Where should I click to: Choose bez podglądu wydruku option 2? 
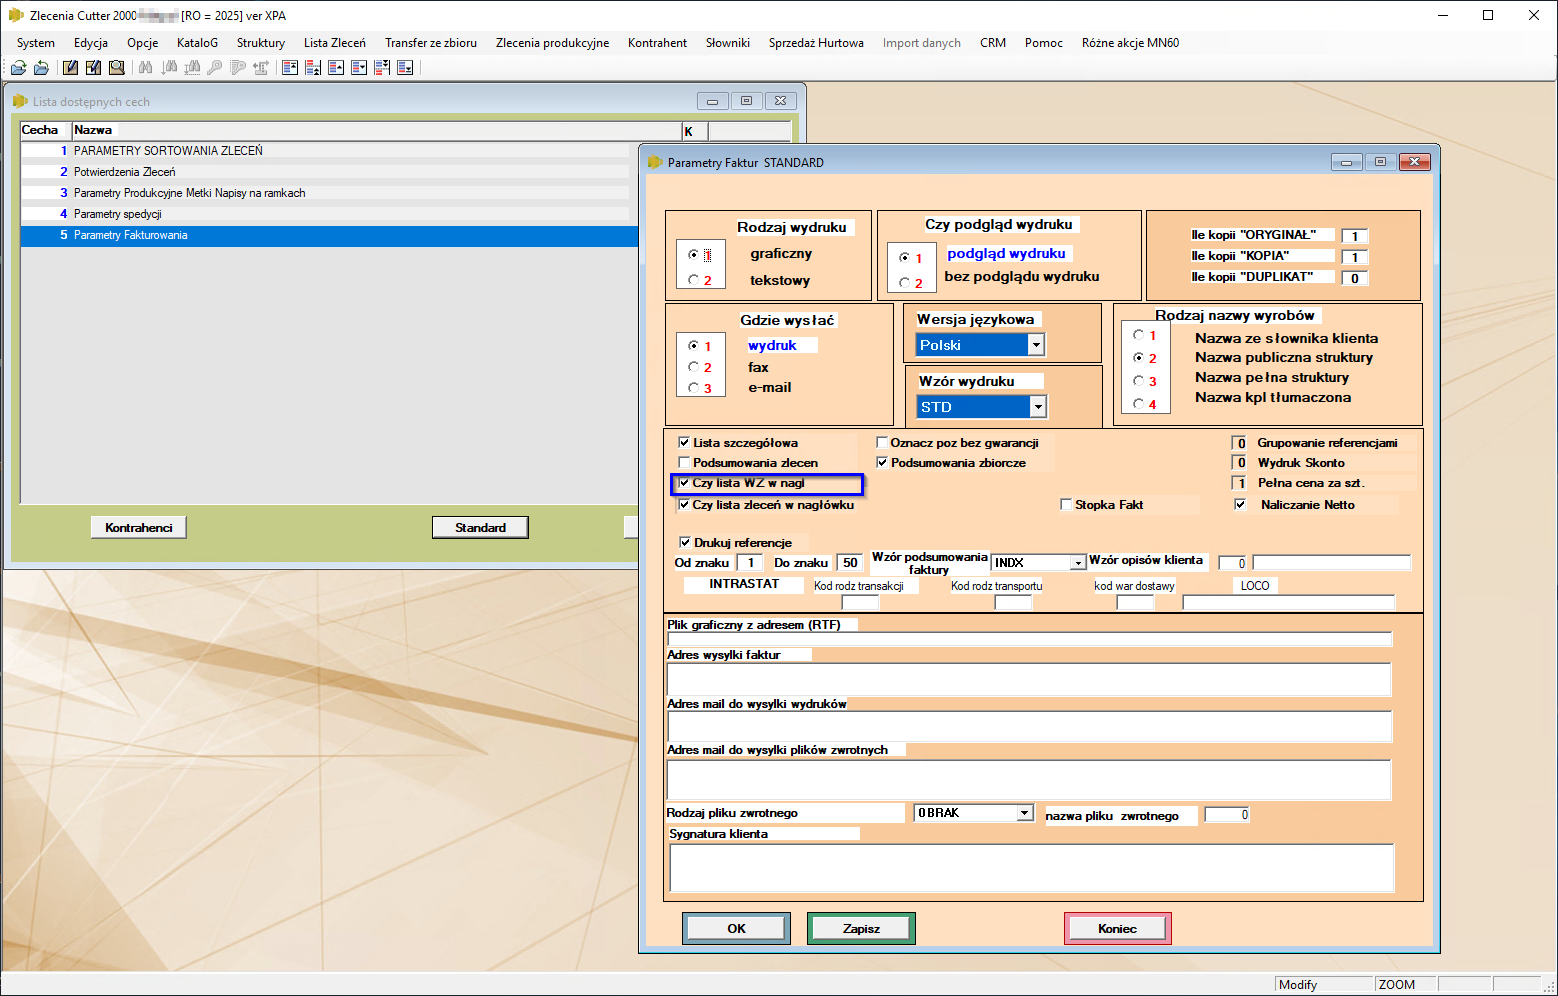[x=904, y=283]
